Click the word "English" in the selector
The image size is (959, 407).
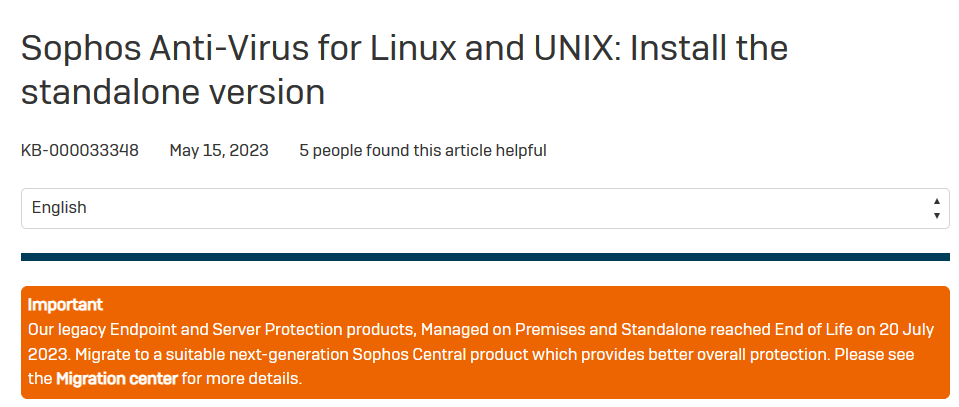pyautogui.click(x=59, y=208)
